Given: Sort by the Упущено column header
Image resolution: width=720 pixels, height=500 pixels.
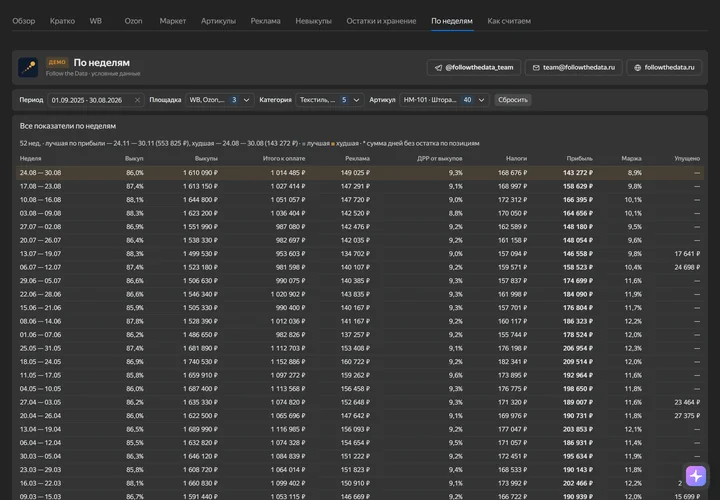Looking at the screenshot, I should pyautogui.click(x=687, y=158).
